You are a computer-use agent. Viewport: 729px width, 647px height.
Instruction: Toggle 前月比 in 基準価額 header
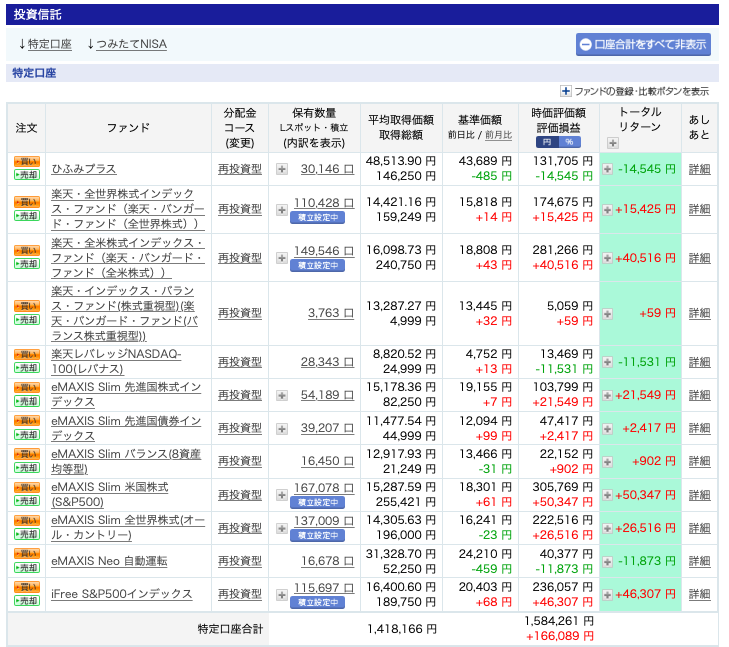coord(498,135)
